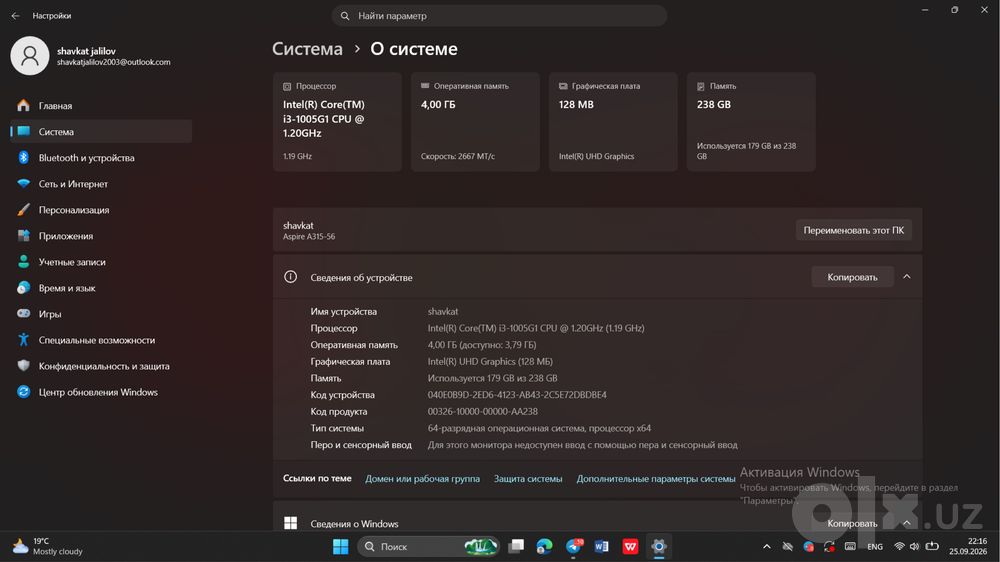1000x562 pixels.
Task: Open Защита системы link
Action: pyautogui.click(x=528, y=478)
